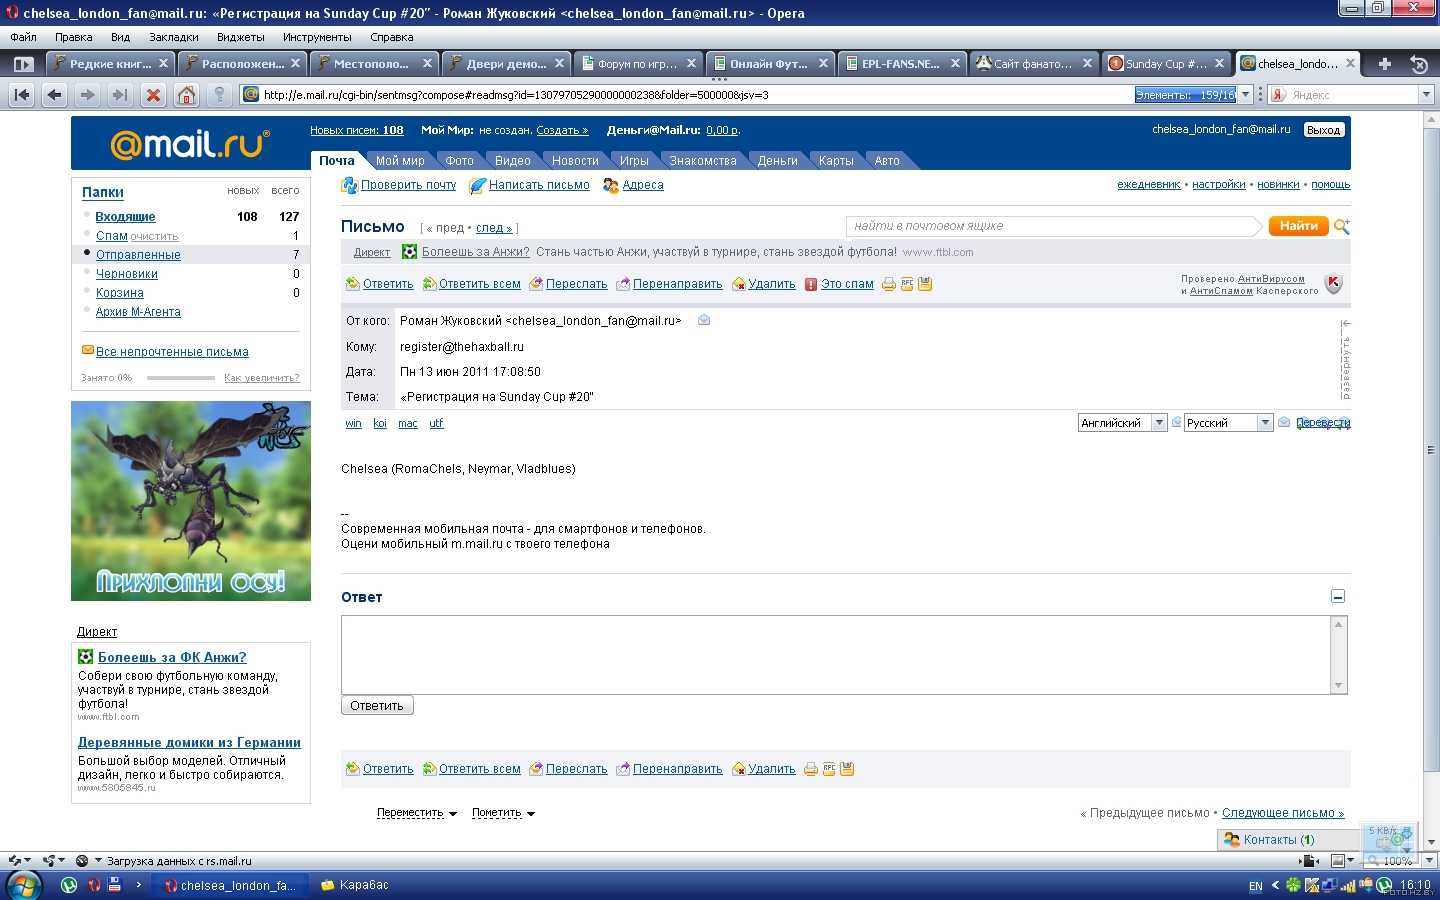Click the Прихлопни осу banner image

(191, 501)
